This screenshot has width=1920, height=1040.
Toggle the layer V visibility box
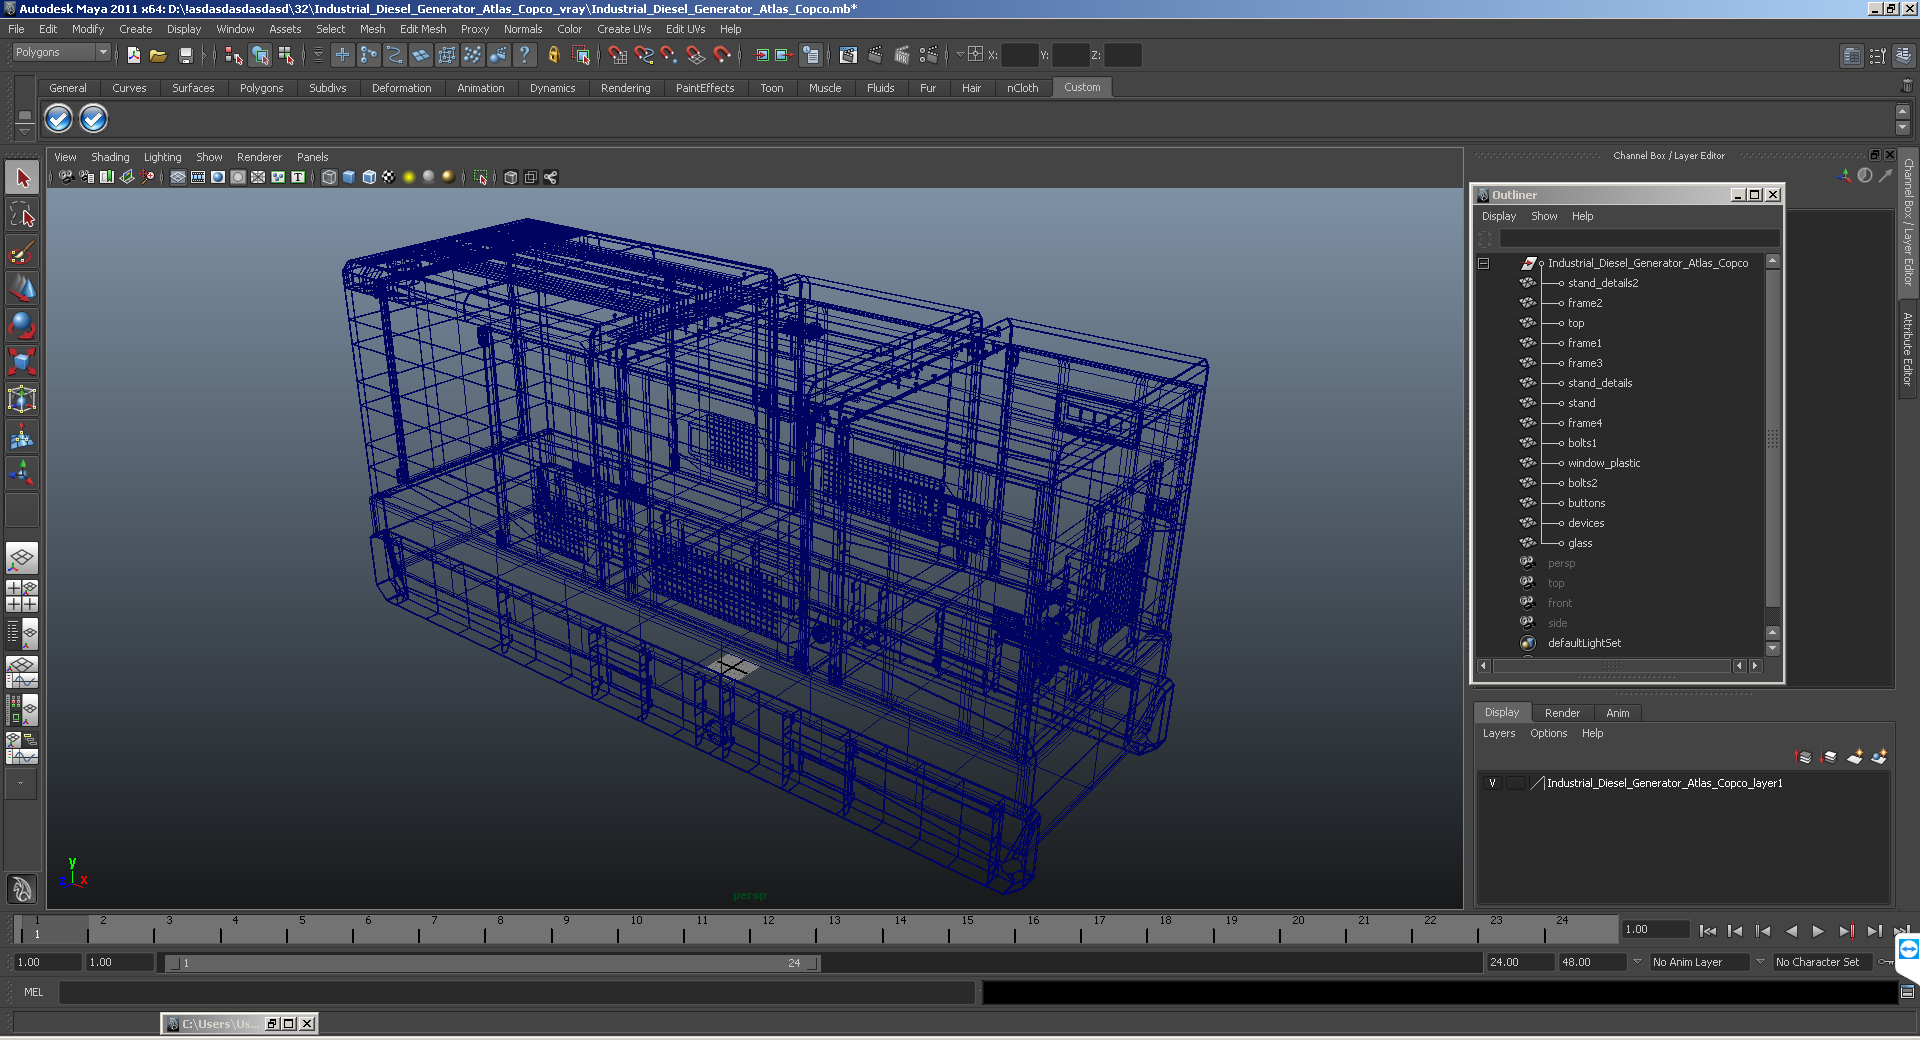[x=1492, y=783]
